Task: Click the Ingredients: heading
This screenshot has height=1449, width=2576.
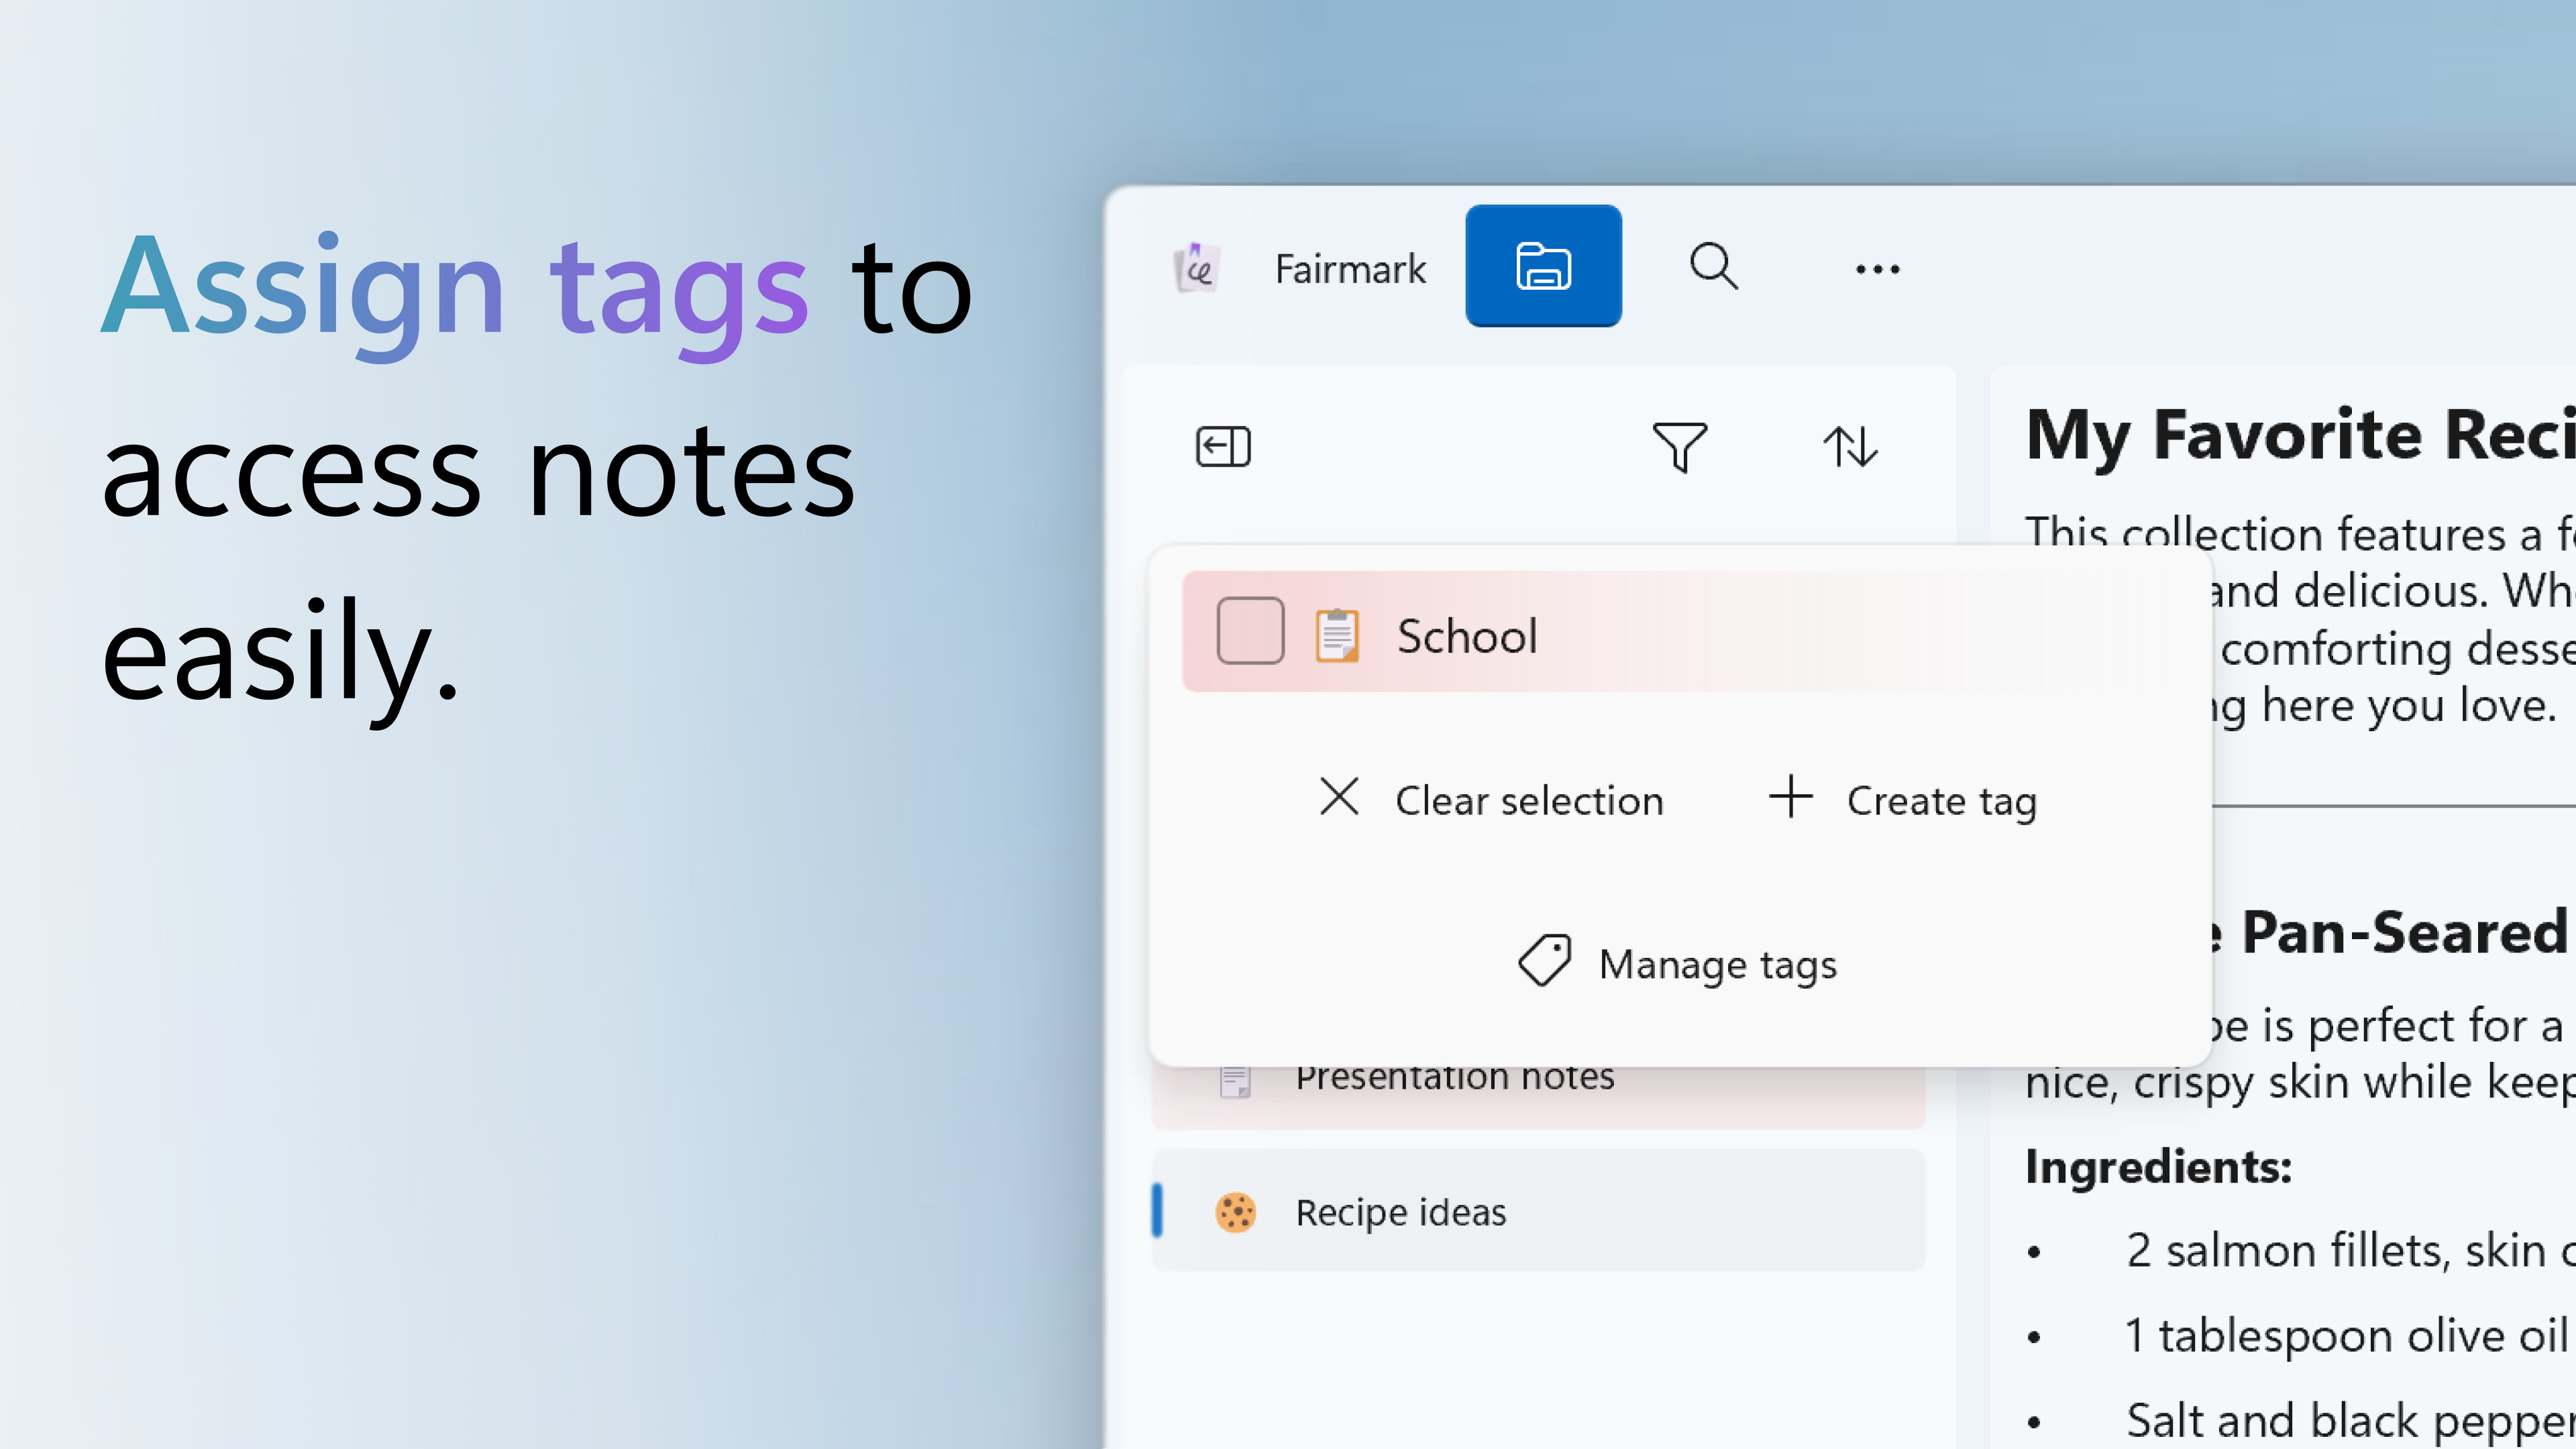Action: point(2158,1167)
